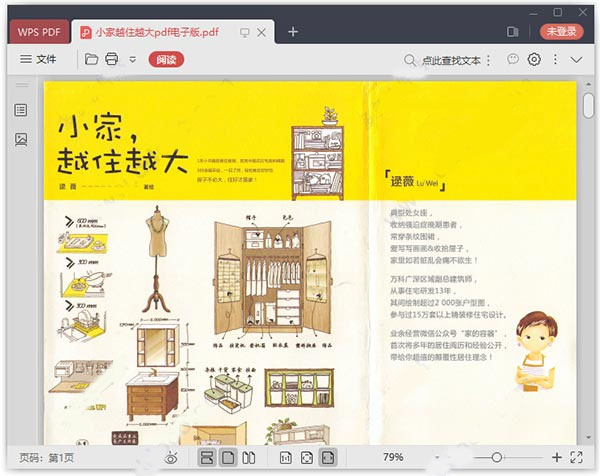
Task: Fit page to width icon
Action: 328,458
